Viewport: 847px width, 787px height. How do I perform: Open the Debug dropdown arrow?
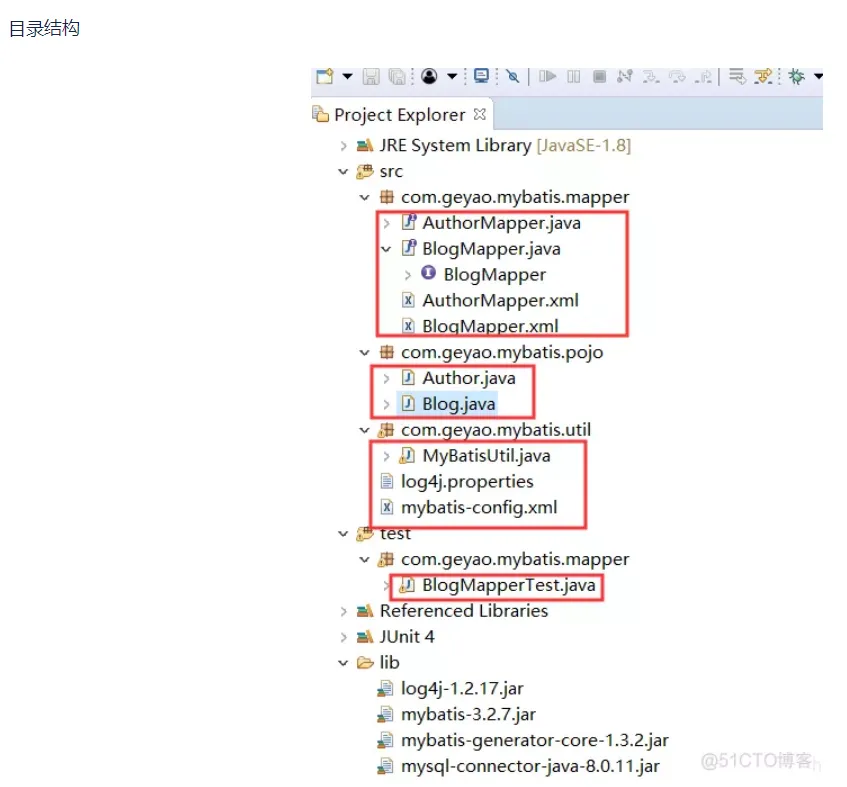point(818,77)
